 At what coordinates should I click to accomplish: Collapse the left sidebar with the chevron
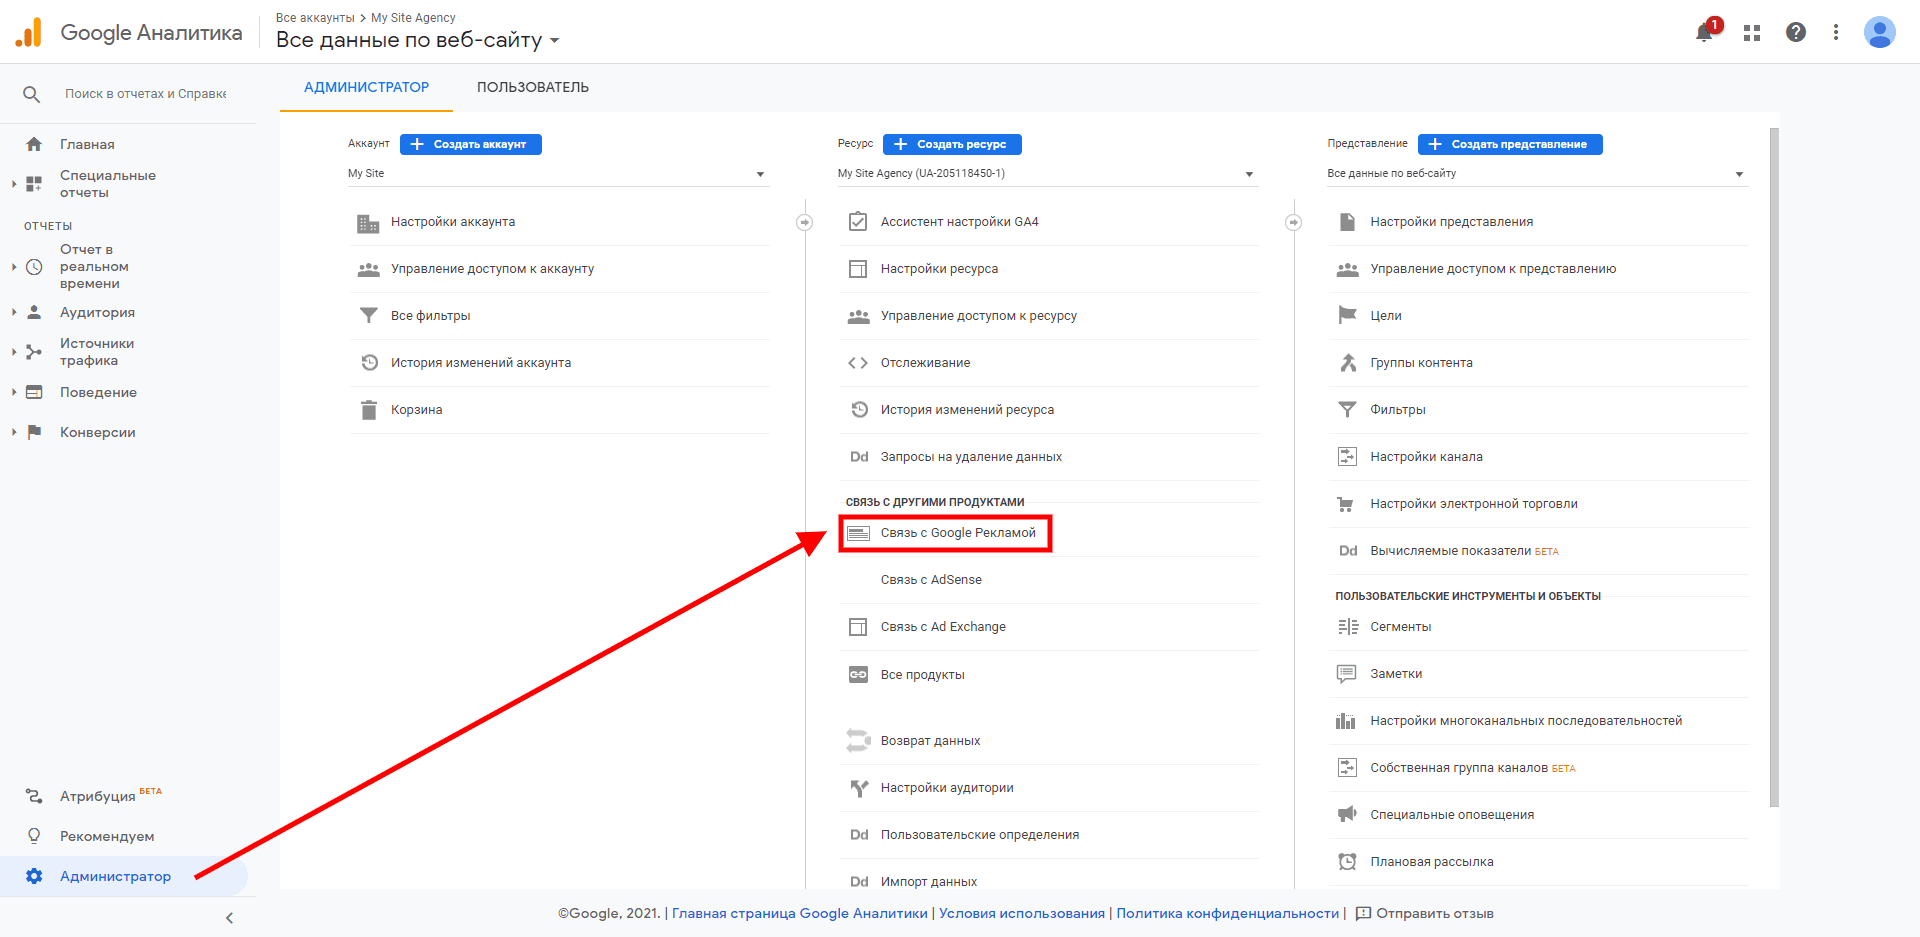point(229,918)
